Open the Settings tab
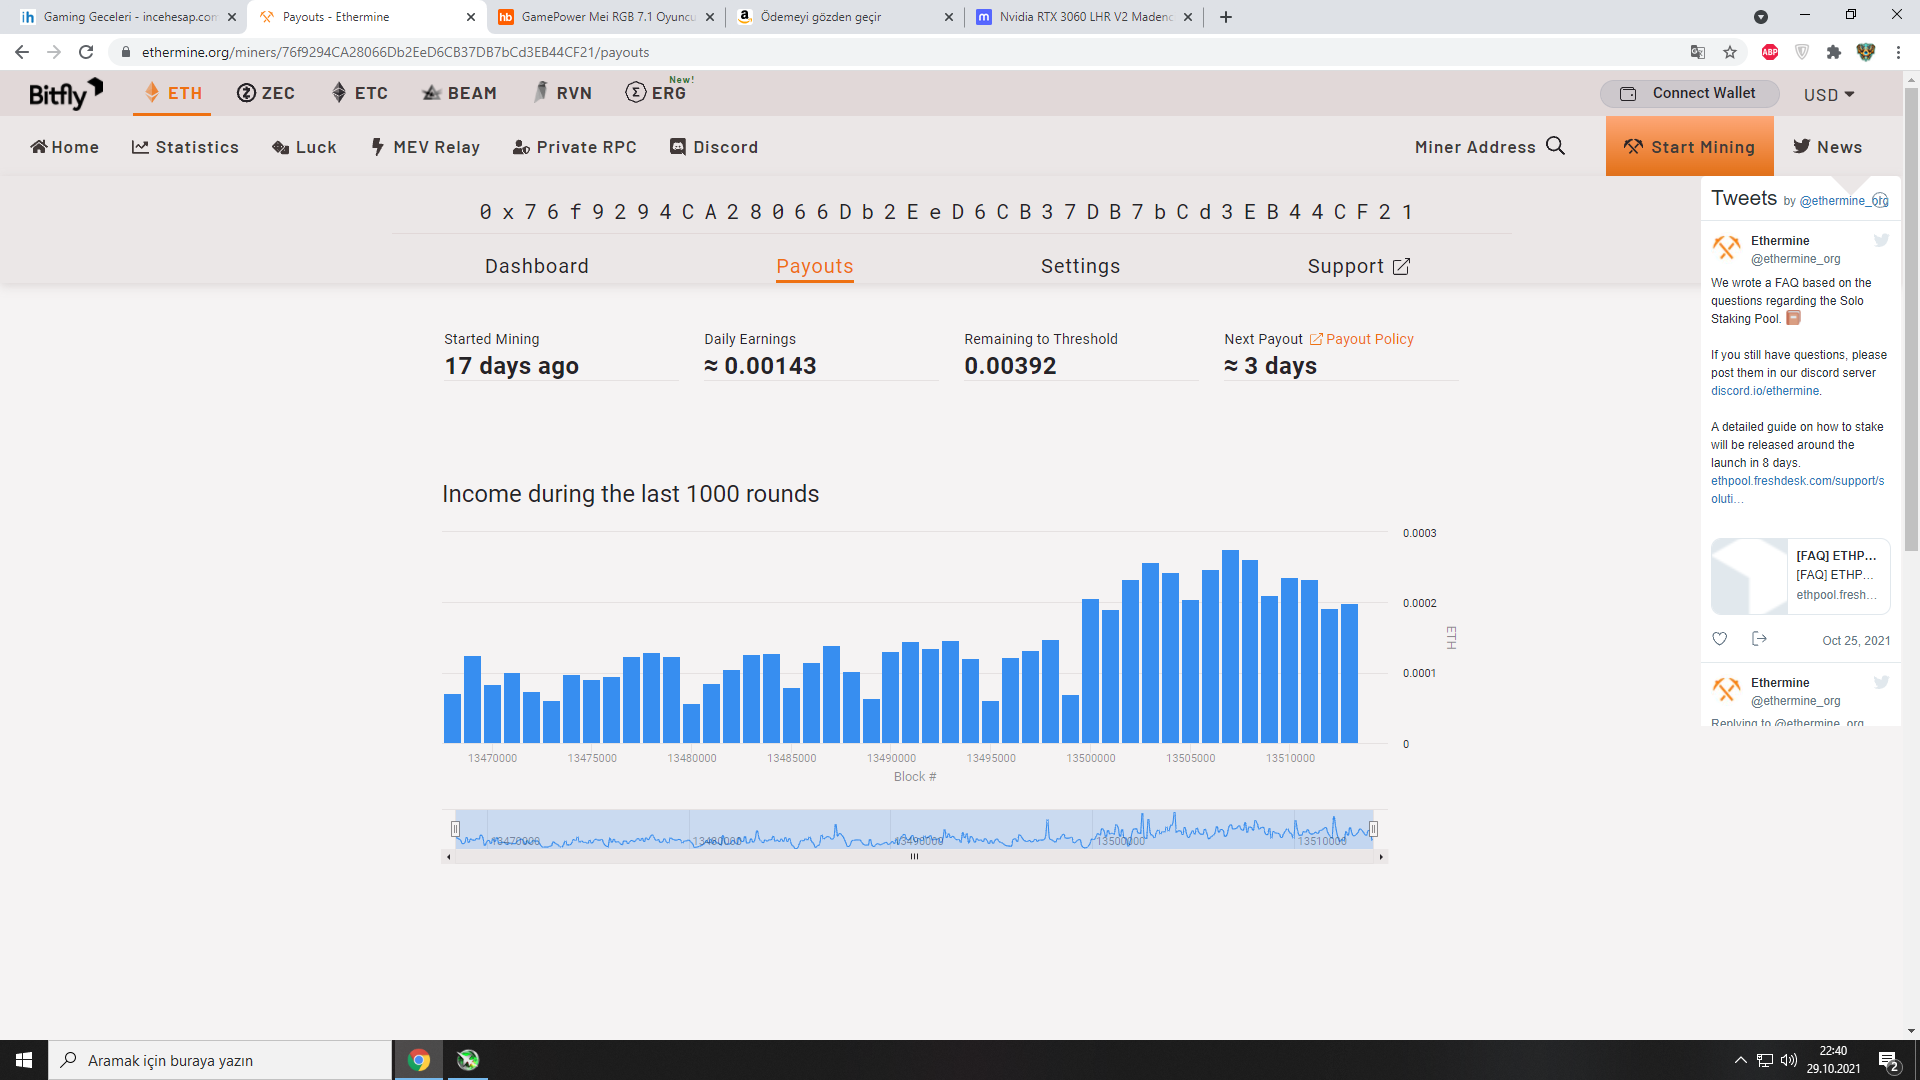This screenshot has height=1080, width=1920. [x=1080, y=266]
